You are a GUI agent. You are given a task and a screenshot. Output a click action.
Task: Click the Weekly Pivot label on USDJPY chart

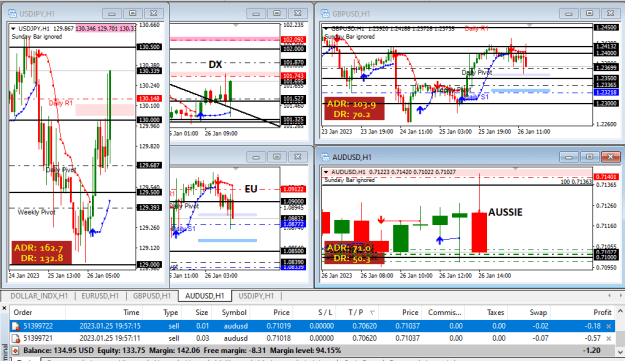click(36, 212)
